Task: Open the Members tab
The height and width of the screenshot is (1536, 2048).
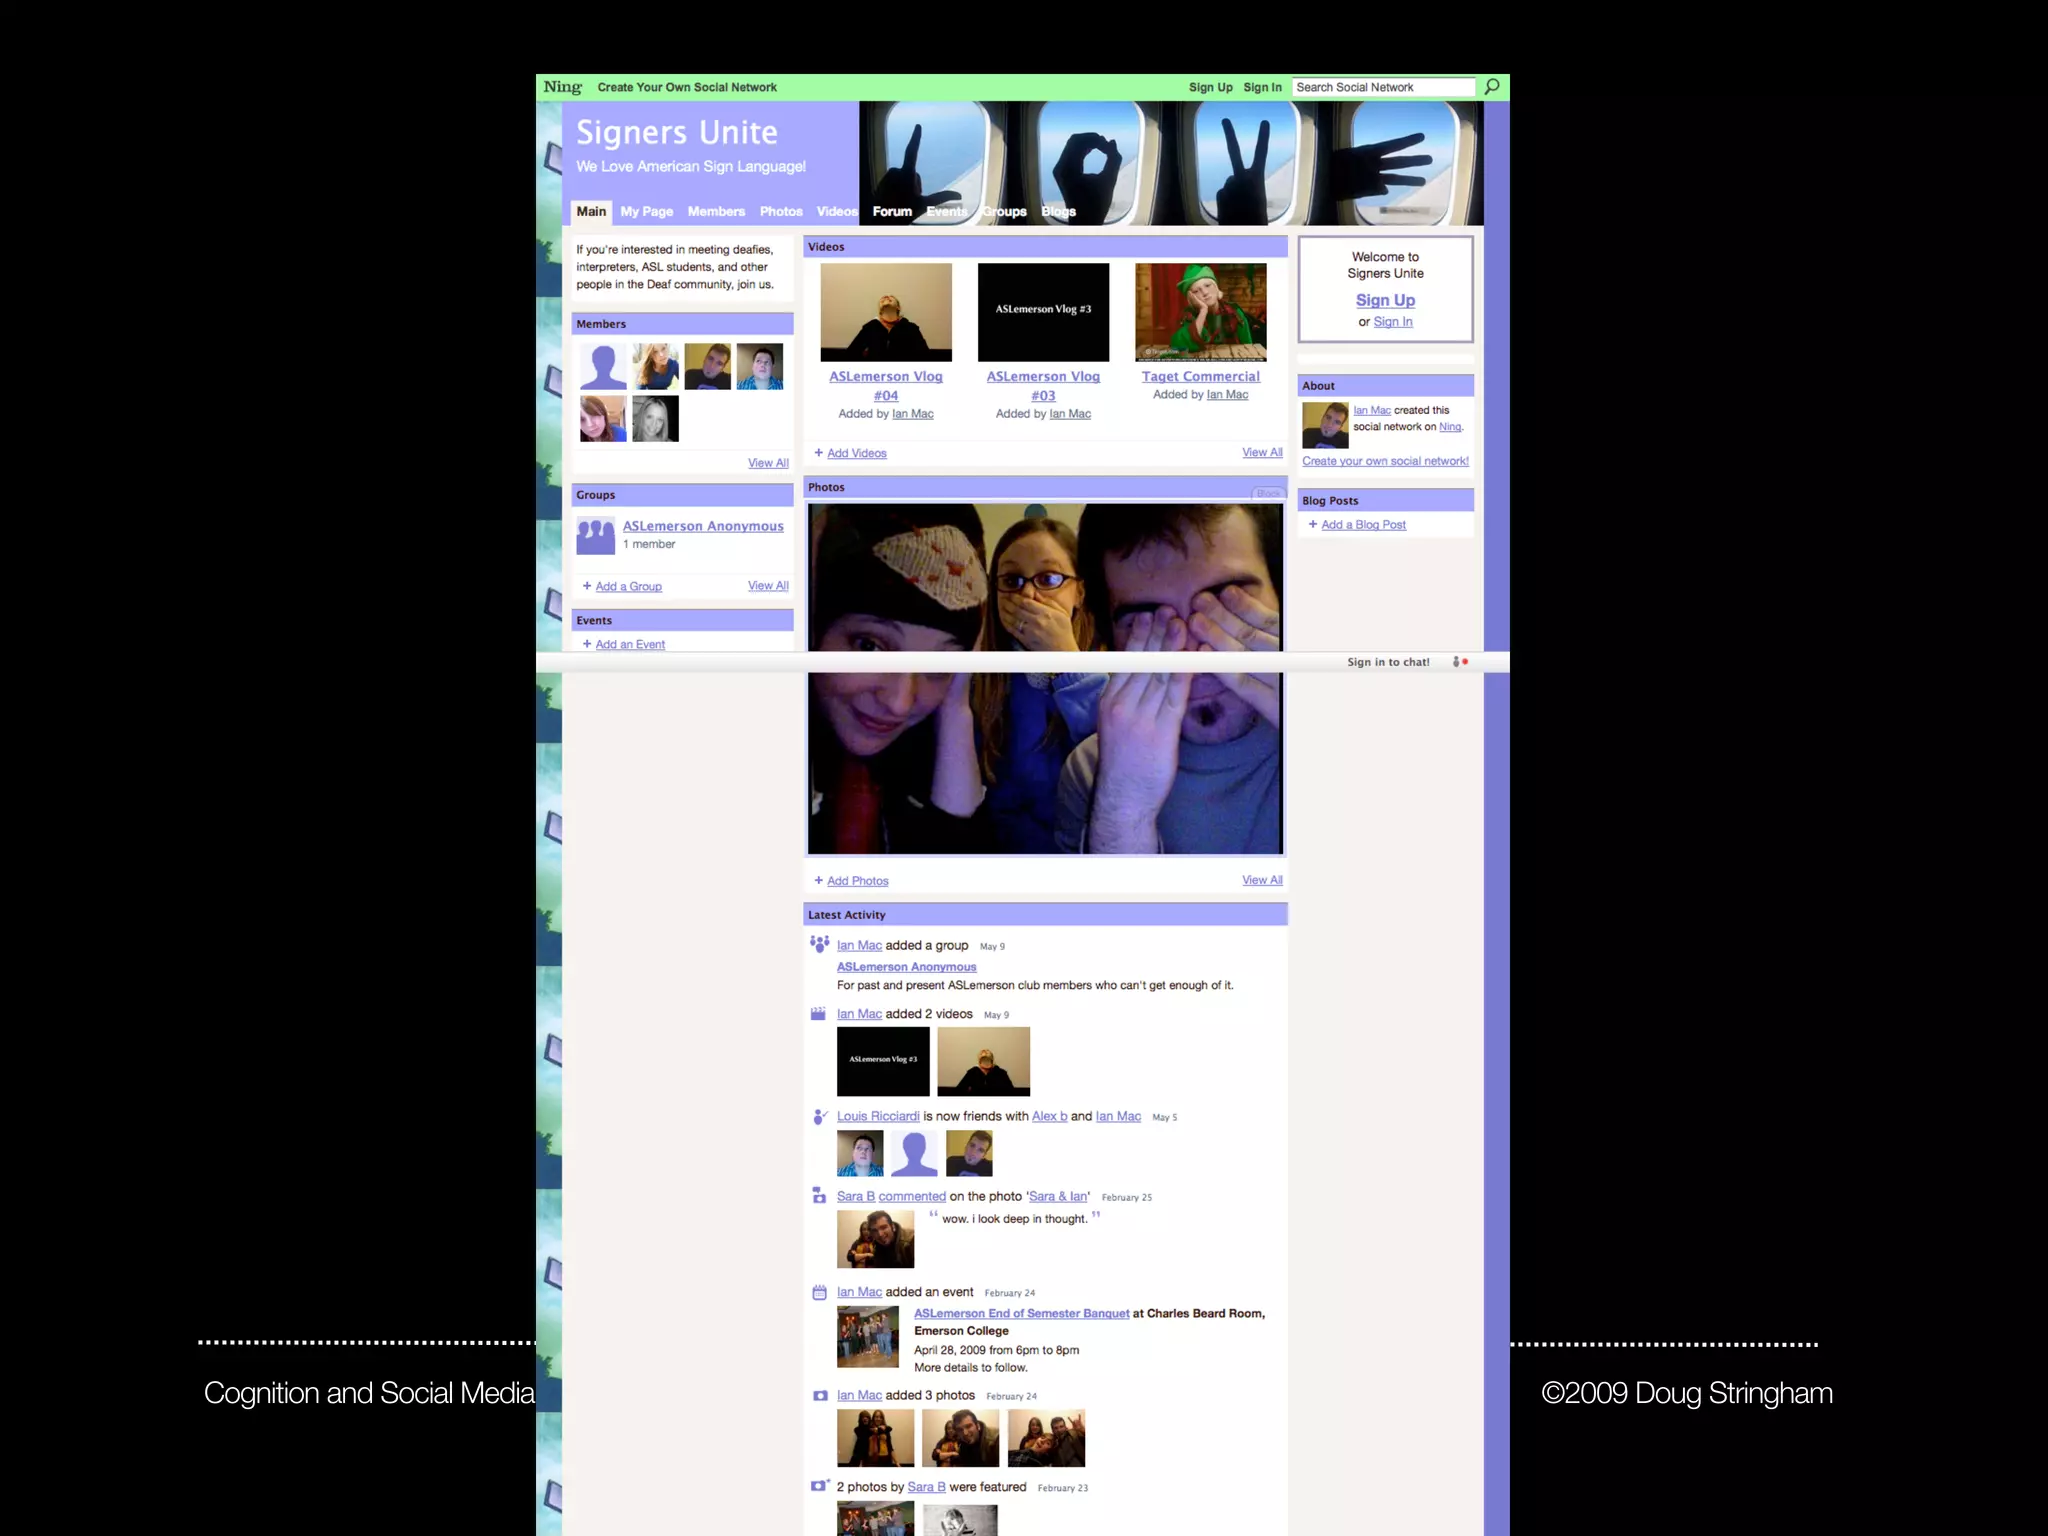Action: [x=716, y=211]
